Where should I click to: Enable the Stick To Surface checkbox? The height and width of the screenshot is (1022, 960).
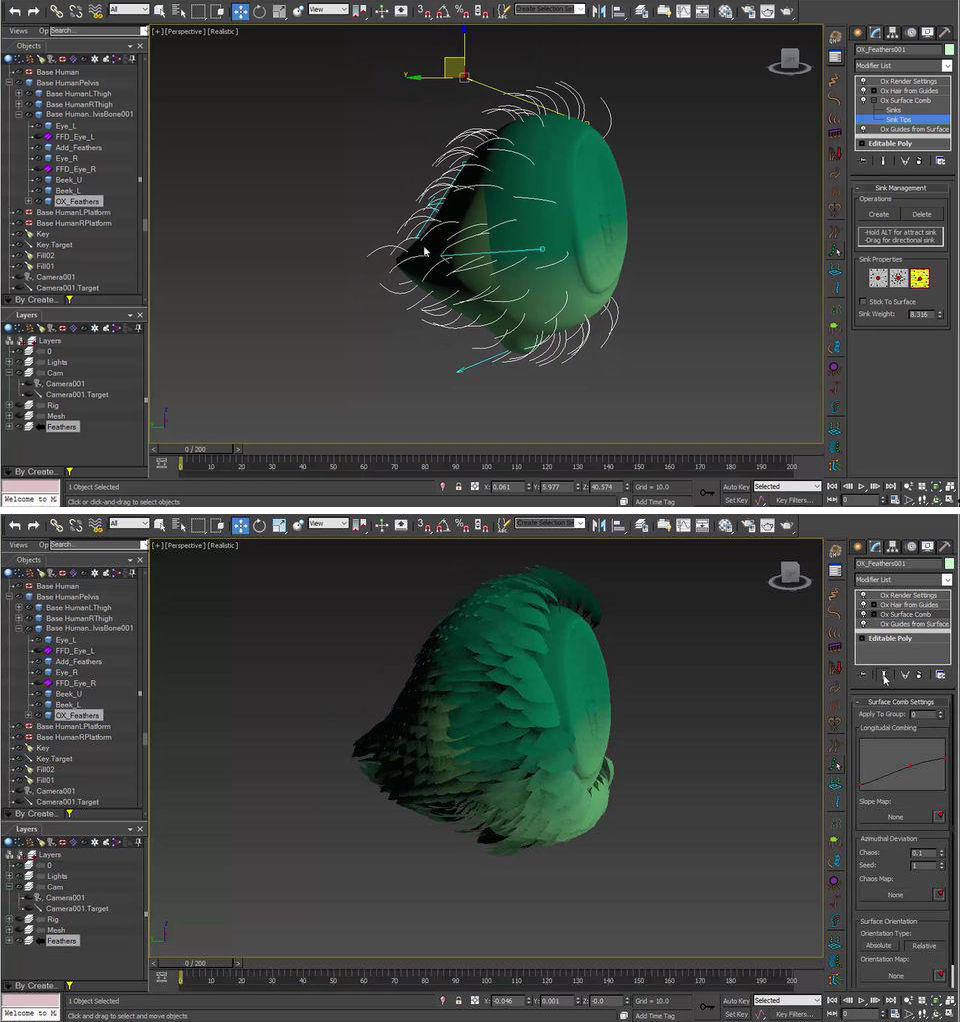pos(863,302)
